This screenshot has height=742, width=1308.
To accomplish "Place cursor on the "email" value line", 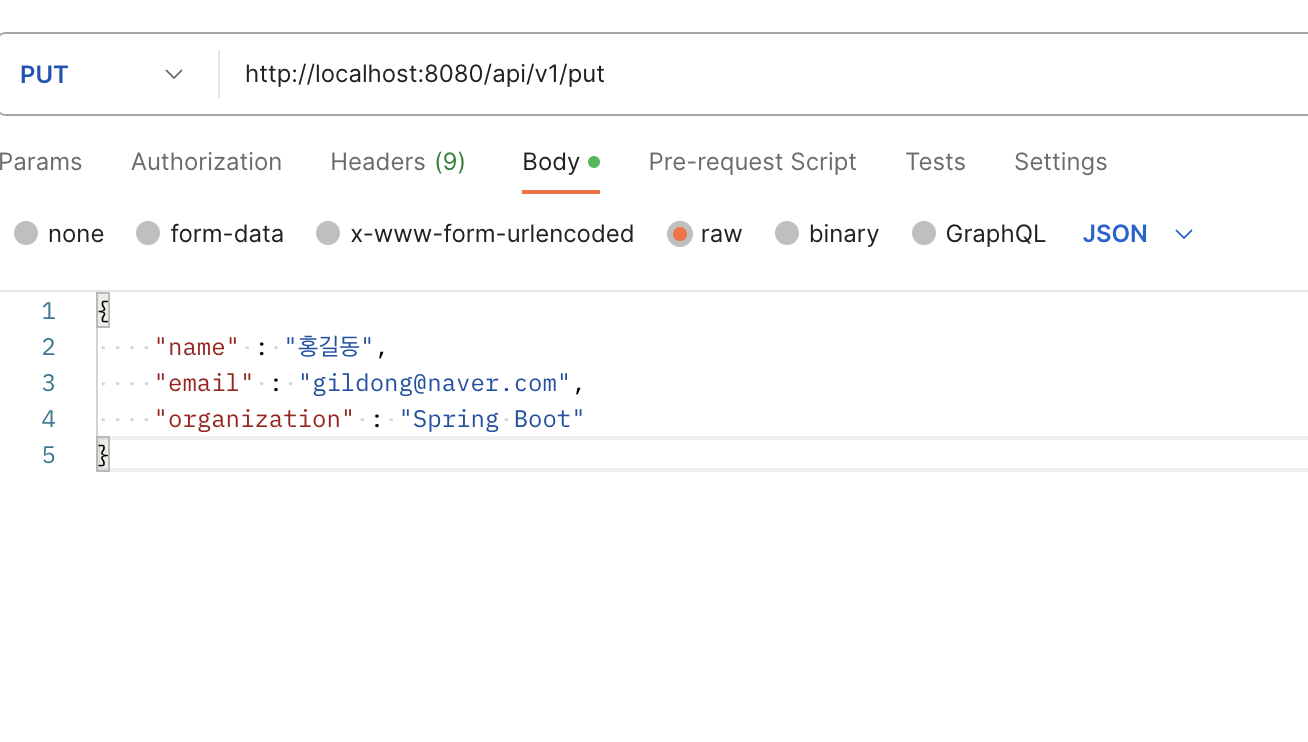I will pyautogui.click(x=702, y=383).
